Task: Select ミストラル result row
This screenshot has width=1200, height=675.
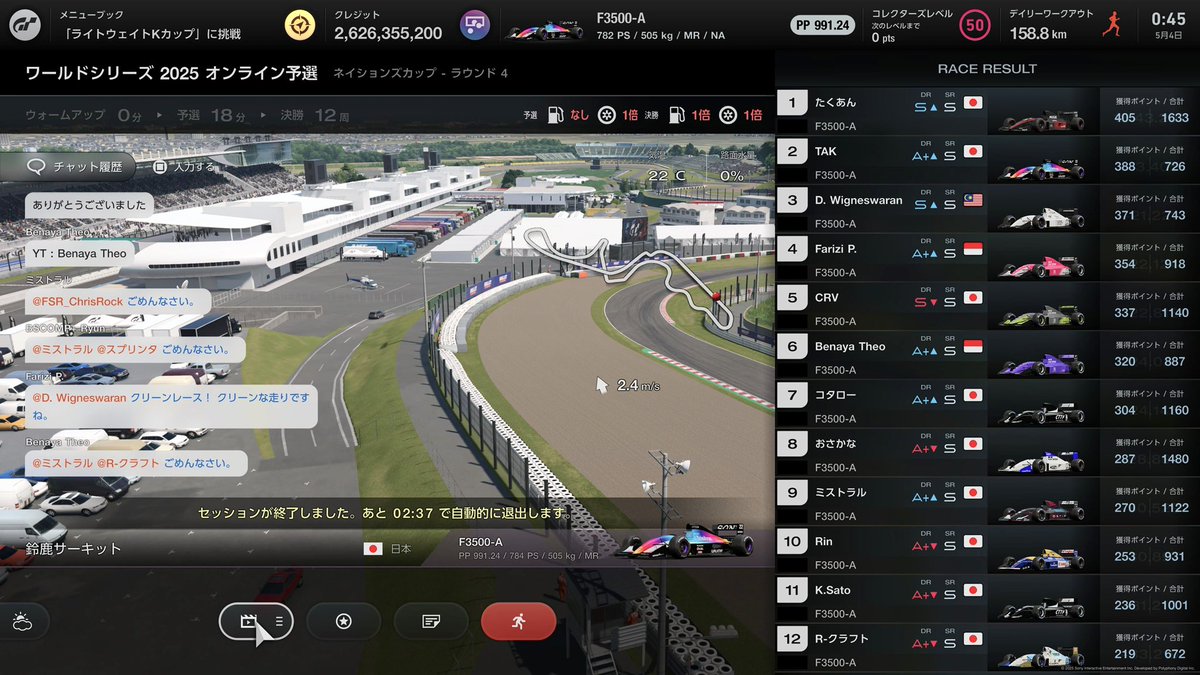Action: pos(987,501)
